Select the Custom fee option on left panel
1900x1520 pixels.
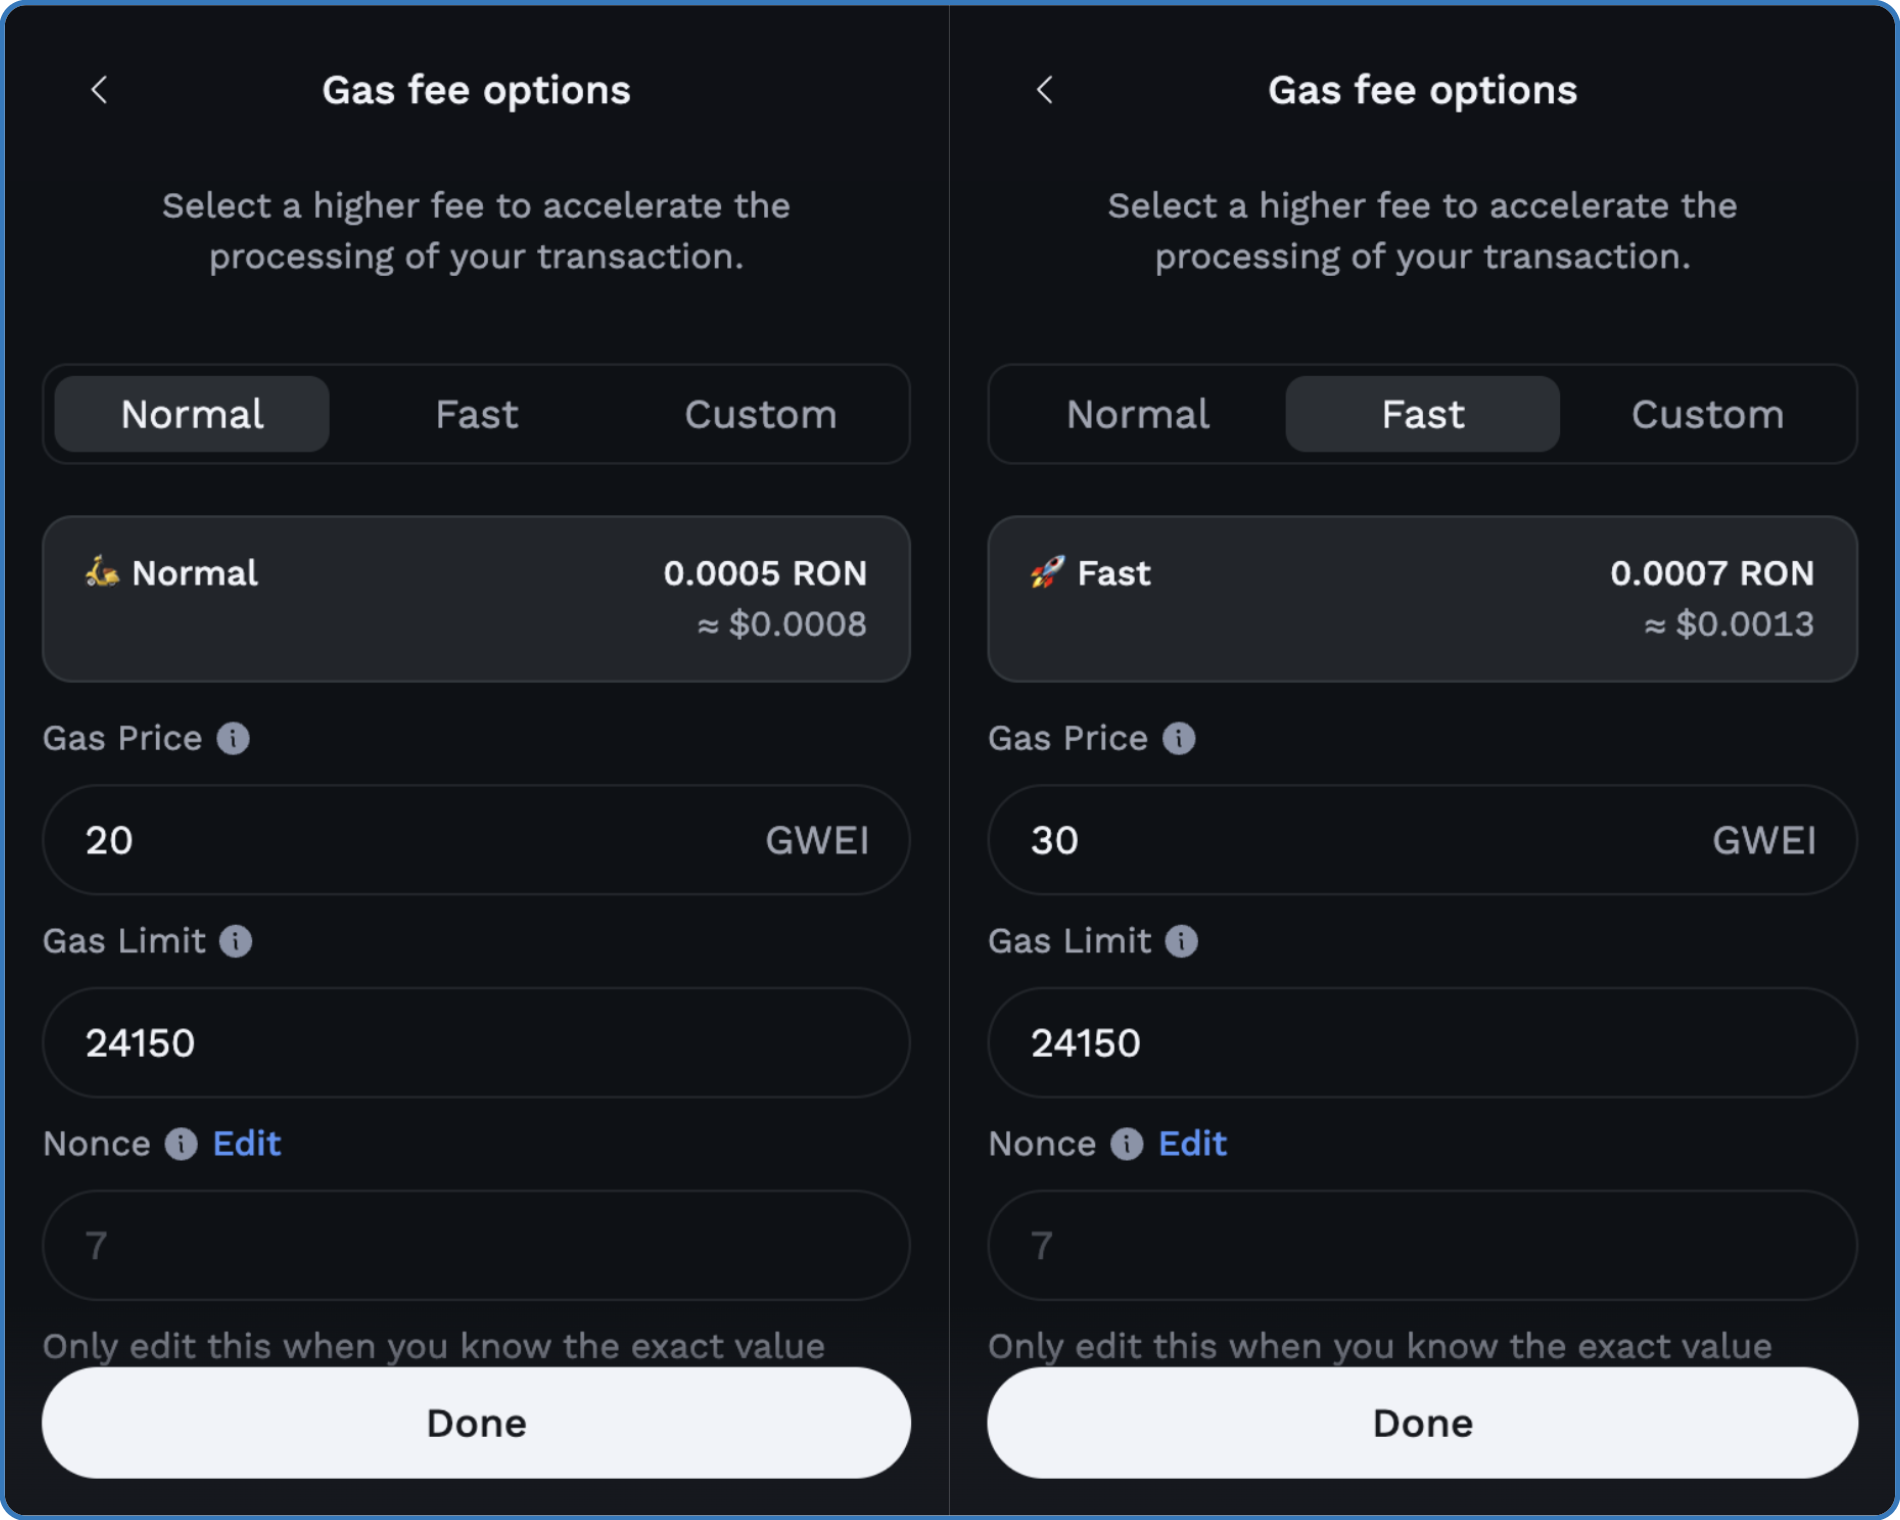[760, 414]
